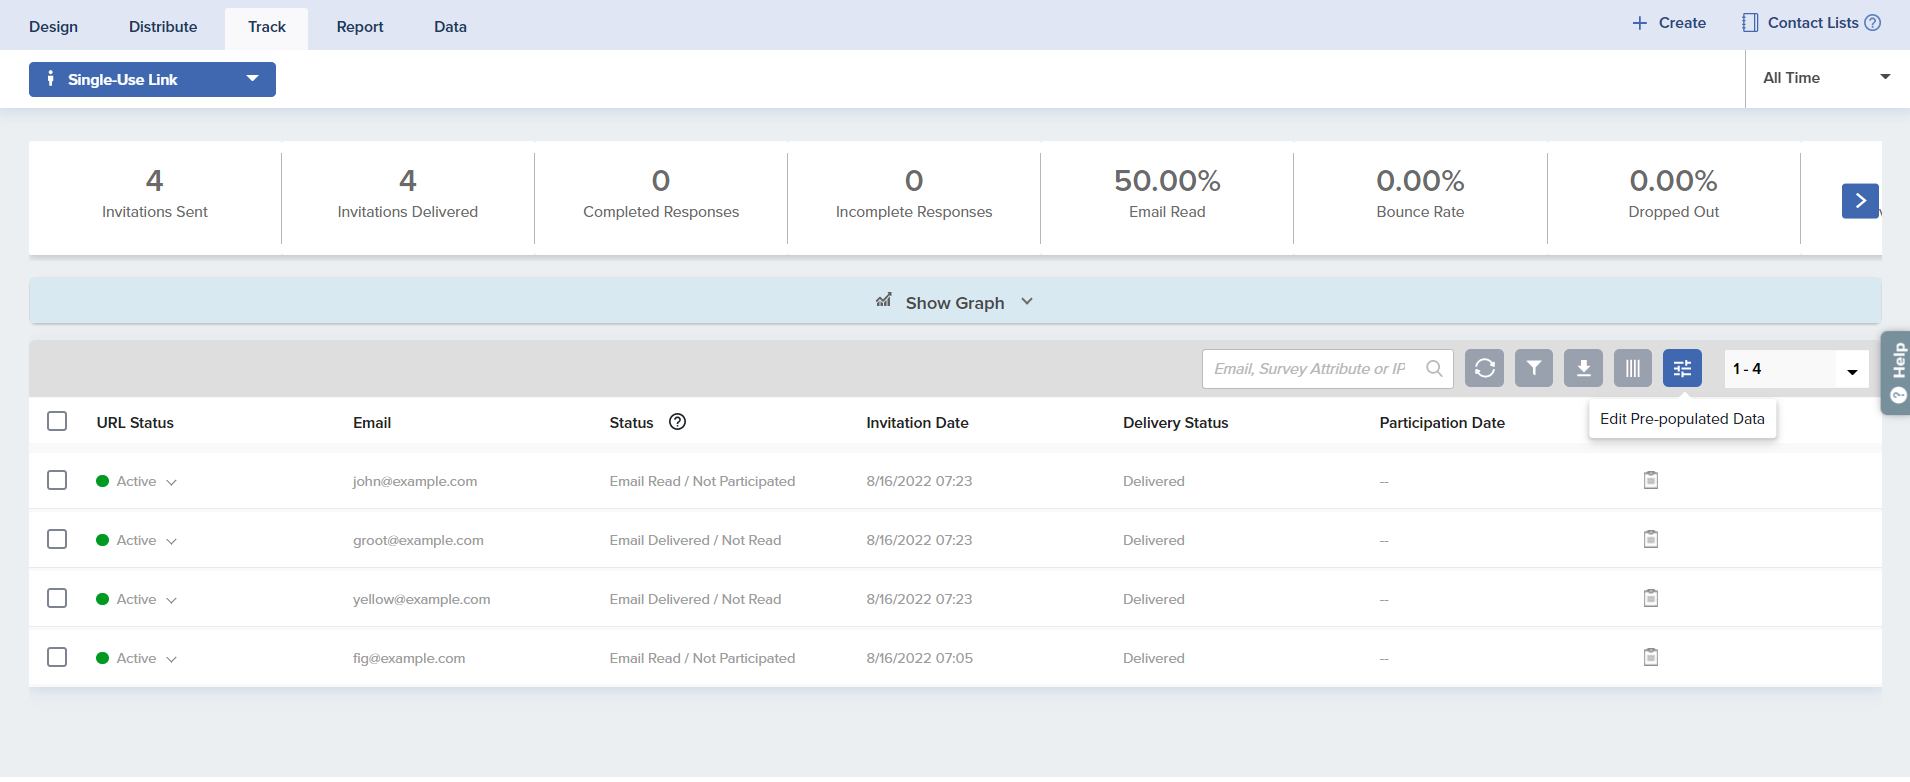1910x782 pixels.
Task: Switch to the Report tab
Action: pyautogui.click(x=360, y=27)
